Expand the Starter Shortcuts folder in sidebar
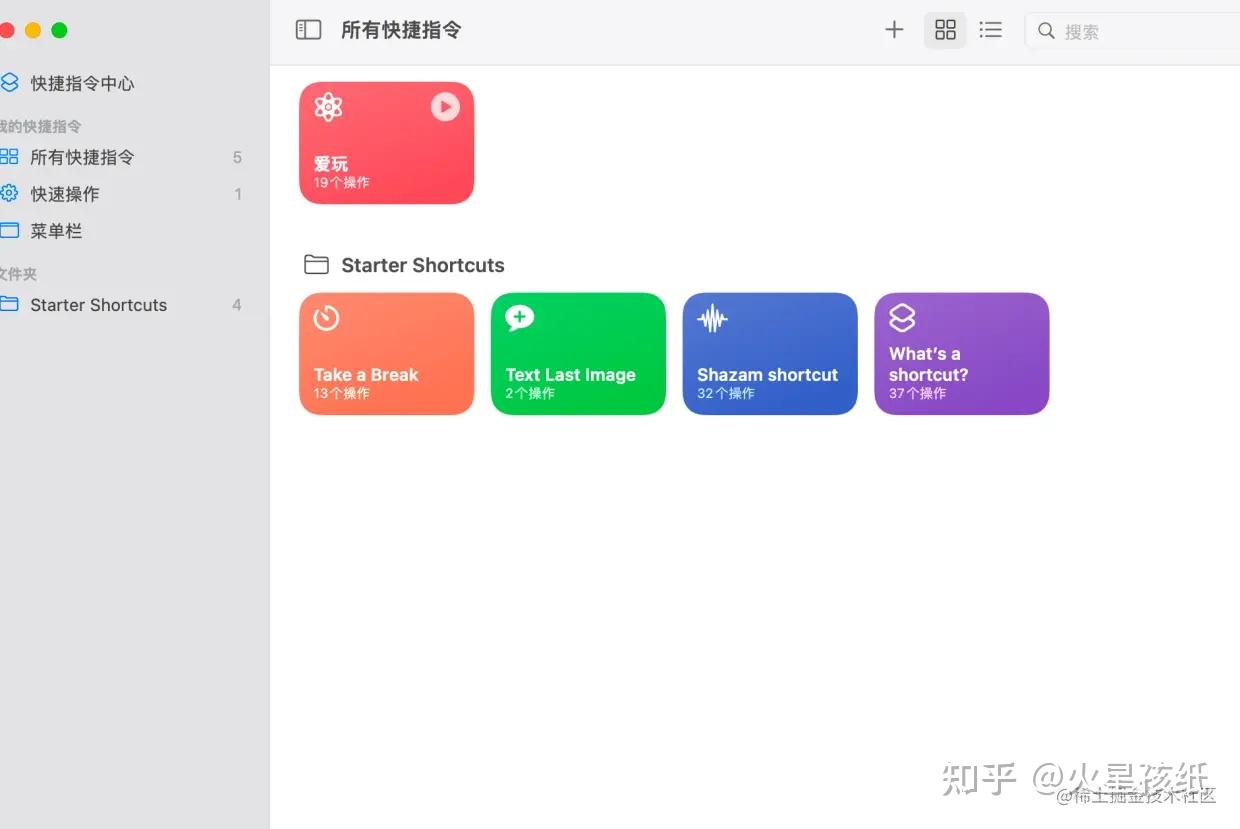Viewport: 1240px width, 829px height. tap(97, 305)
